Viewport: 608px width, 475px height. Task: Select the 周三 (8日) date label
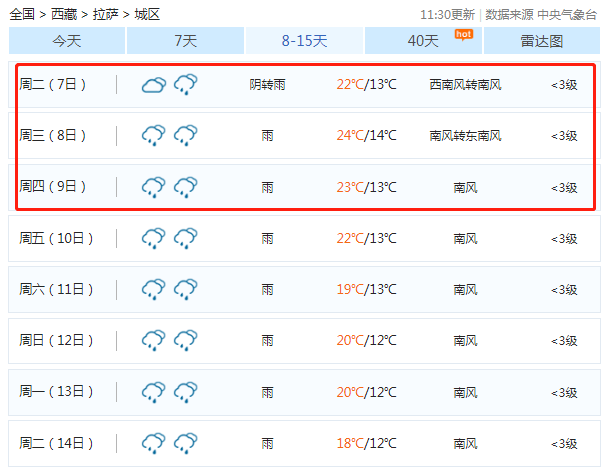pos(52,135)
